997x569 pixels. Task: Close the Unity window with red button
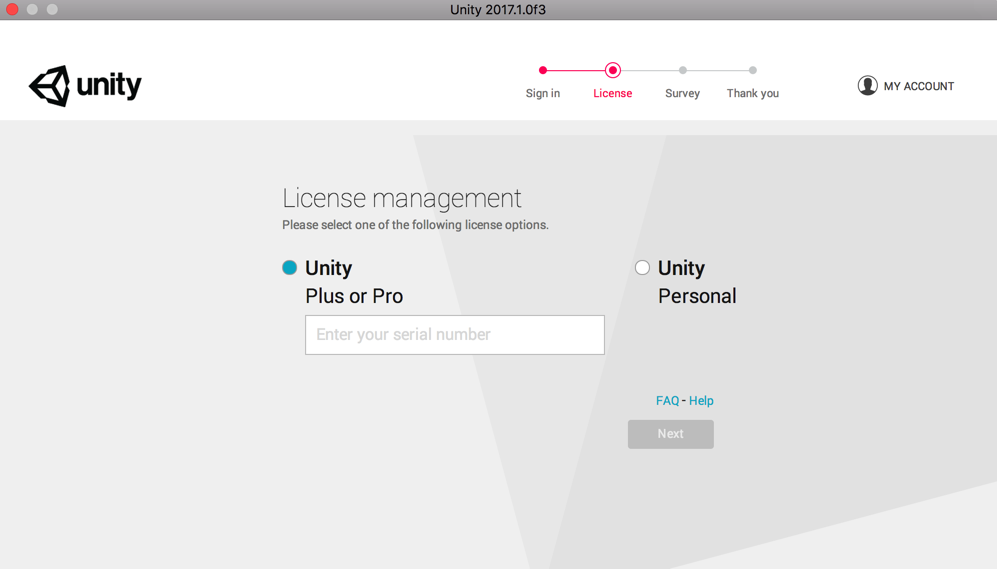click(x=12, y=10)
